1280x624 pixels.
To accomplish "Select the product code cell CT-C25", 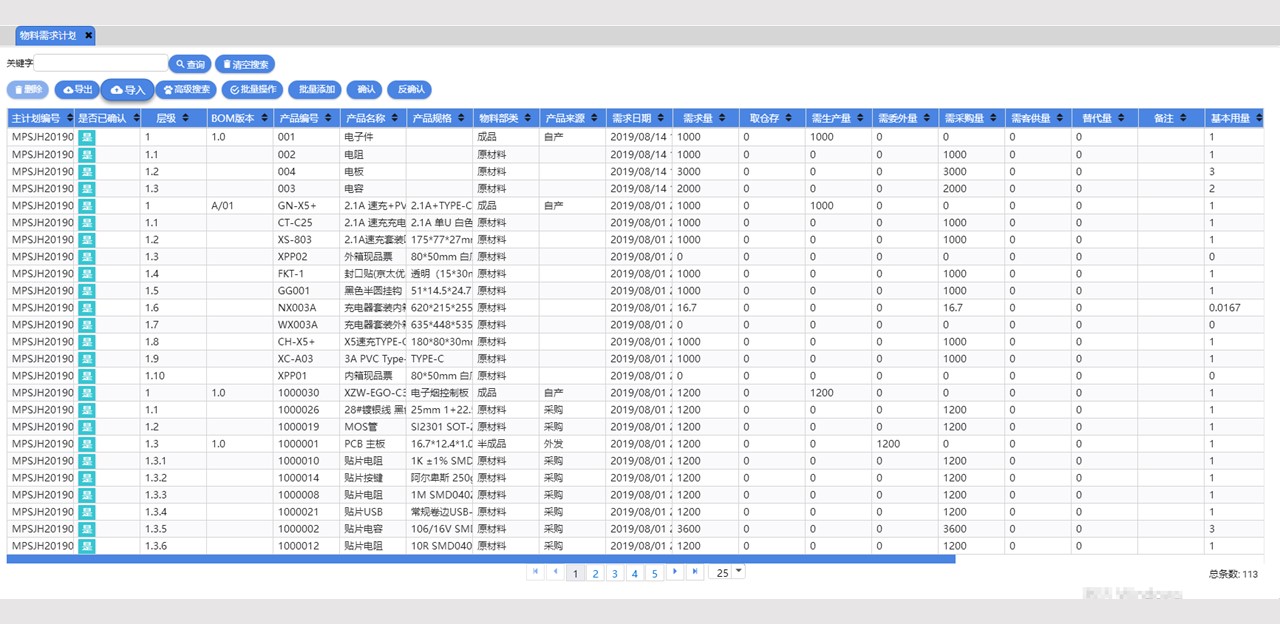I will coord(306,222).
